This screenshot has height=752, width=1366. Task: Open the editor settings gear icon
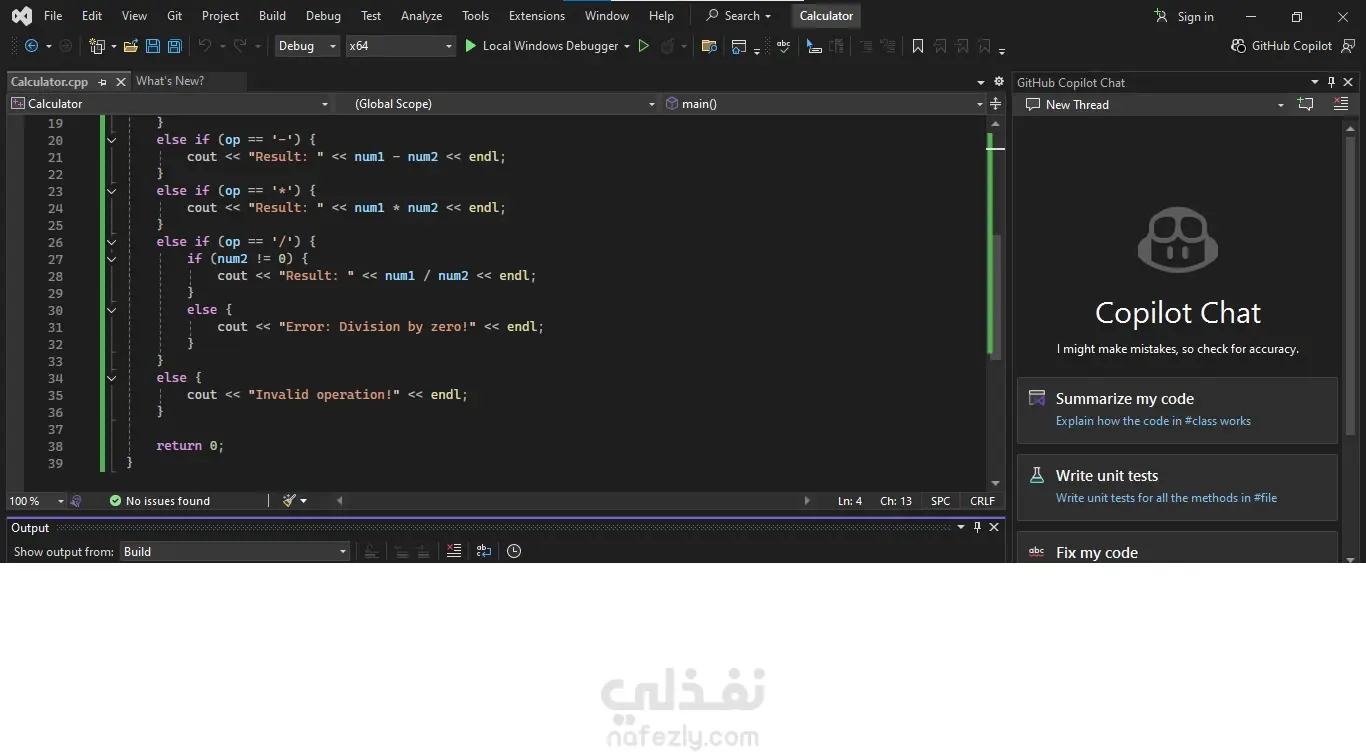(x=998, y=82)
